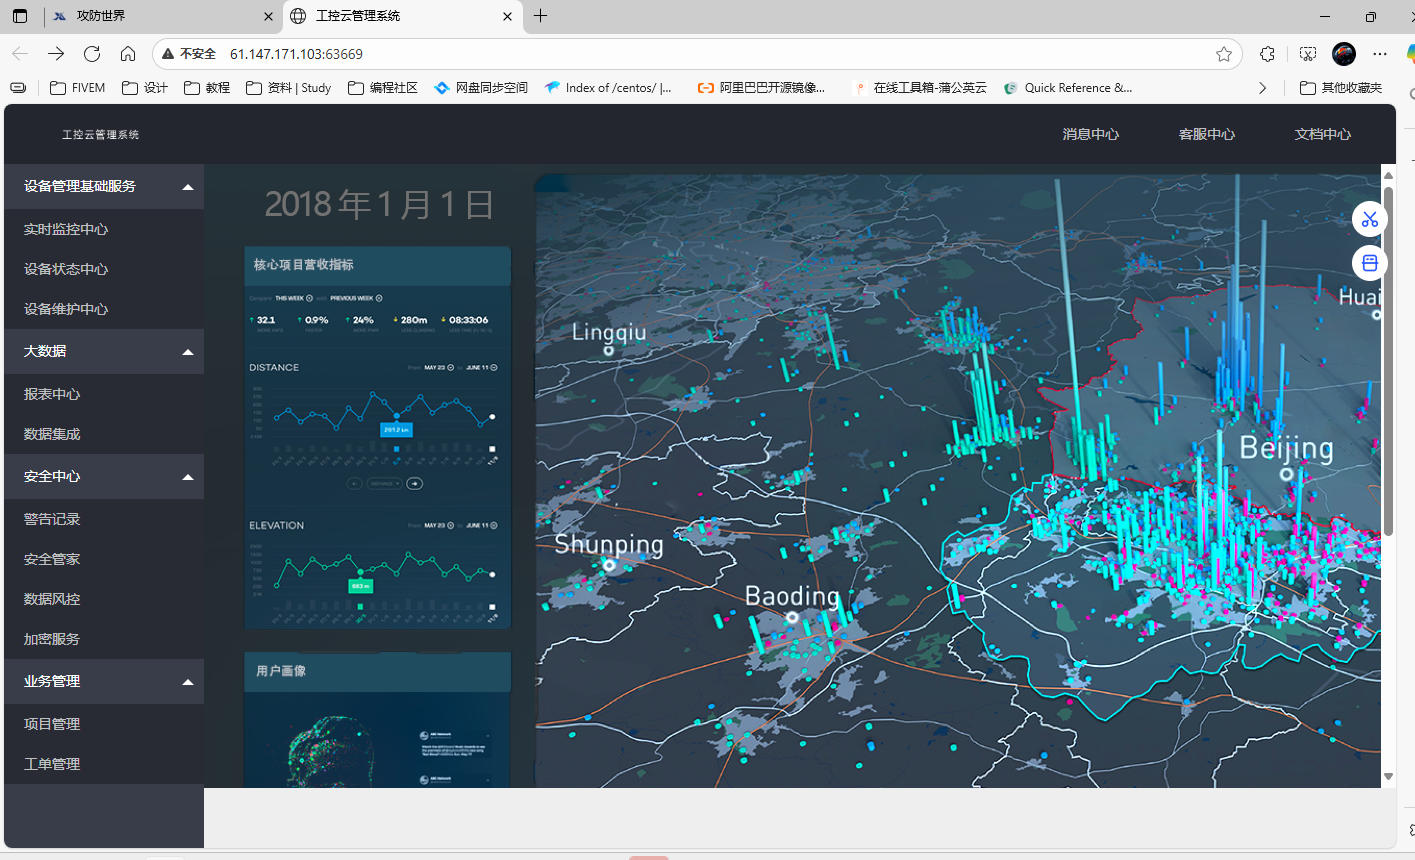Click the page vertical scrollbar thumb

[1388, 360]
